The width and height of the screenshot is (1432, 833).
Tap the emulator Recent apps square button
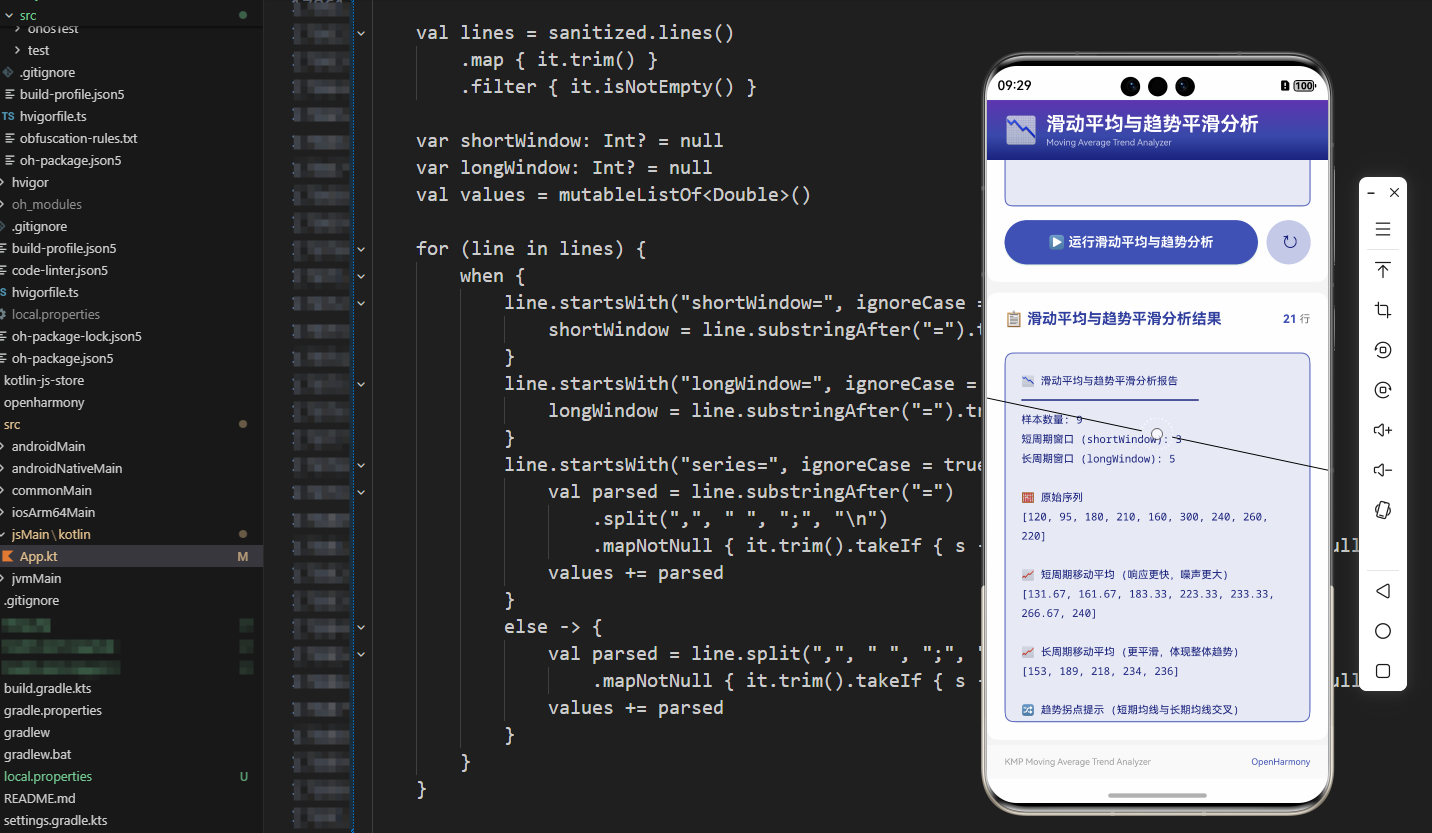(1383, 671)
